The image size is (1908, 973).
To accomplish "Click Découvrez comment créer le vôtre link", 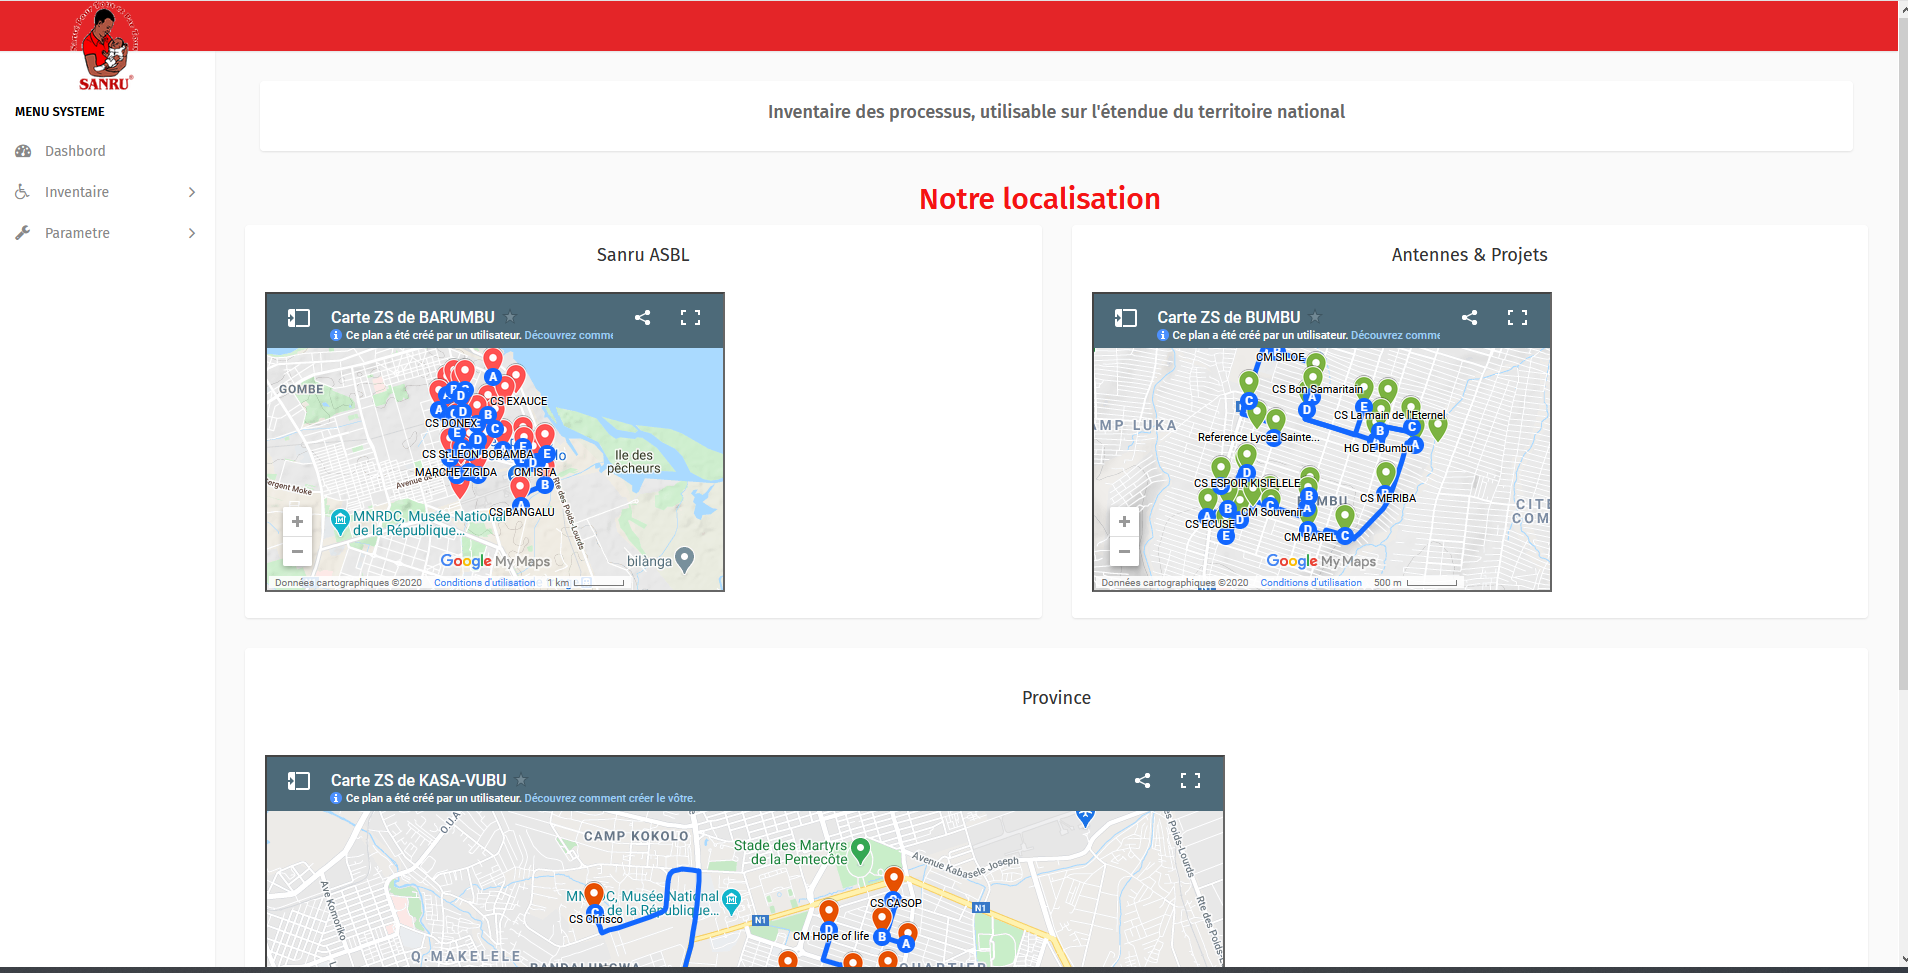I will pos(609,798).
